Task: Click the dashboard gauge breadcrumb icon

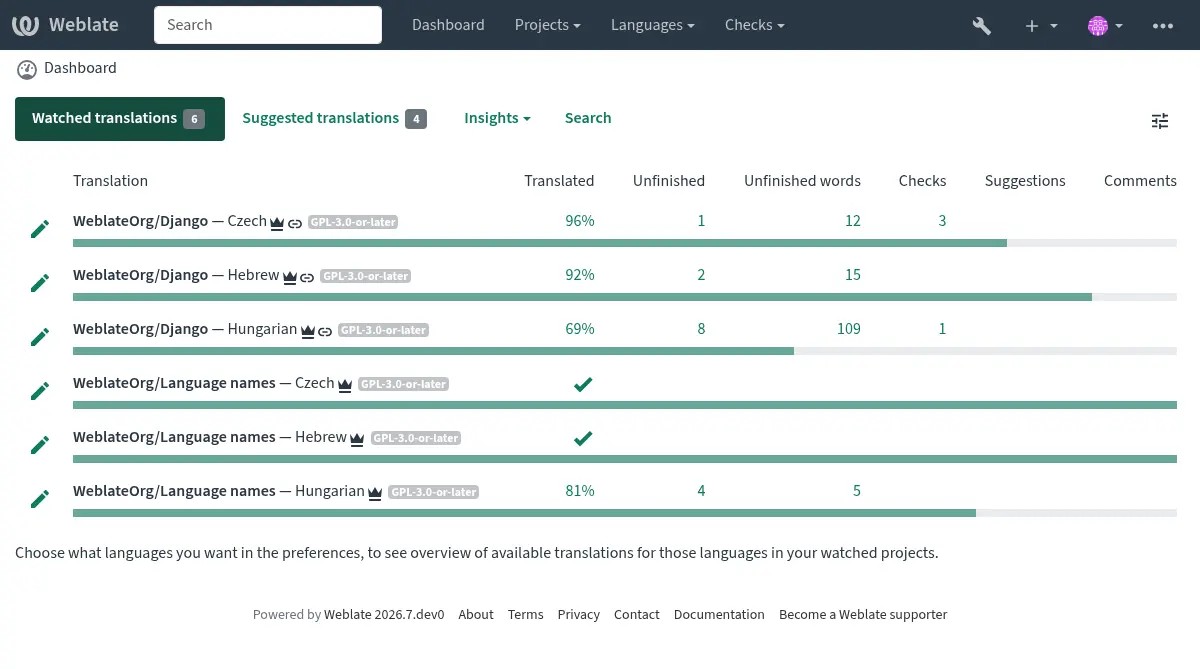Action: [x=26, y=69]
